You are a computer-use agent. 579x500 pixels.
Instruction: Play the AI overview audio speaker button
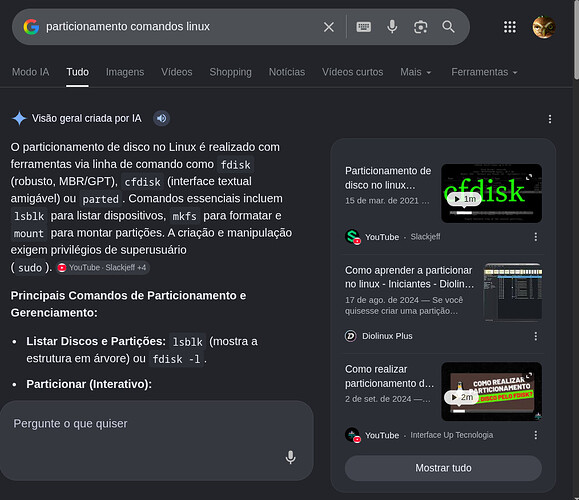(x=161, y=119)
